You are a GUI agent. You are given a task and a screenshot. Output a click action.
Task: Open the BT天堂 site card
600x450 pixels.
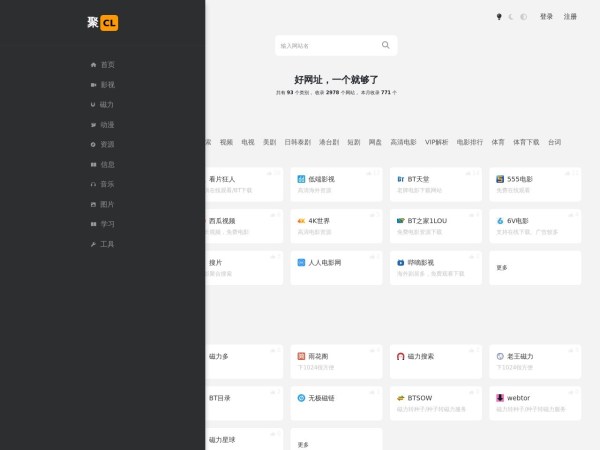point(434,184)
